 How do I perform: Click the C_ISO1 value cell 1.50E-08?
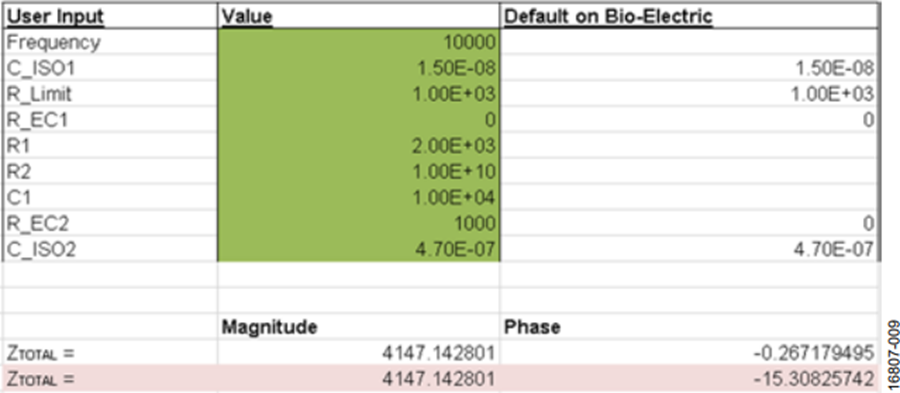(359, 68)
